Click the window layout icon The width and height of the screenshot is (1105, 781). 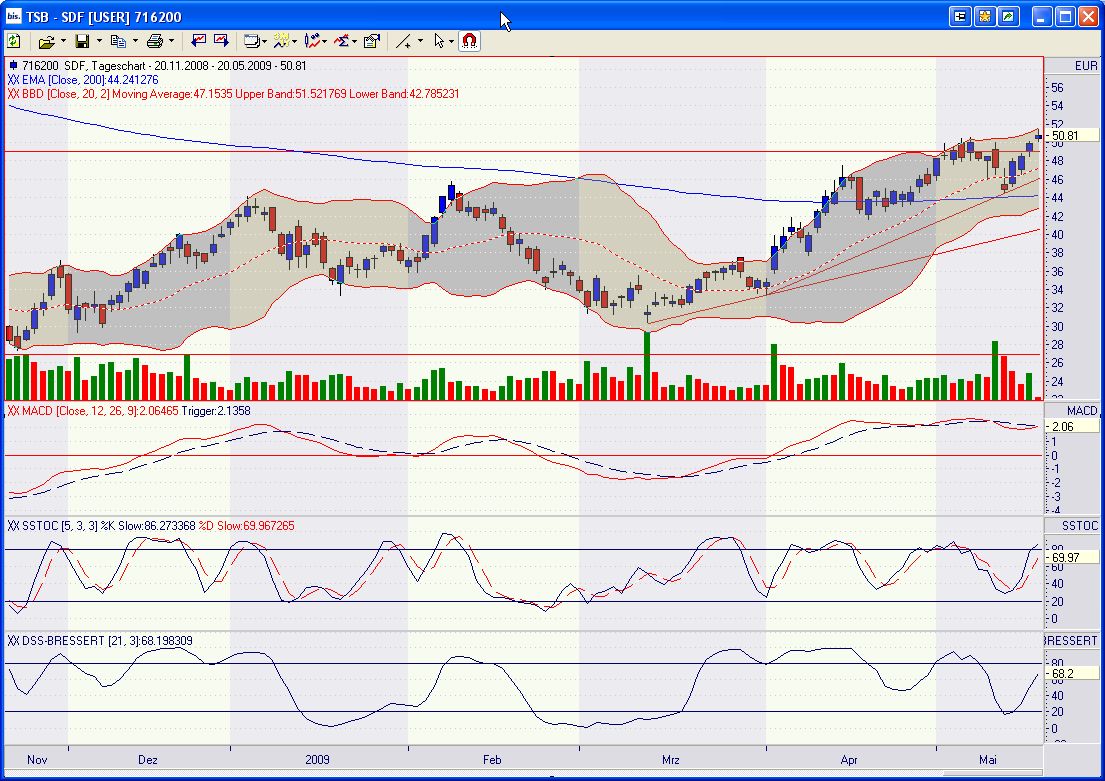(x=252, y=42)
